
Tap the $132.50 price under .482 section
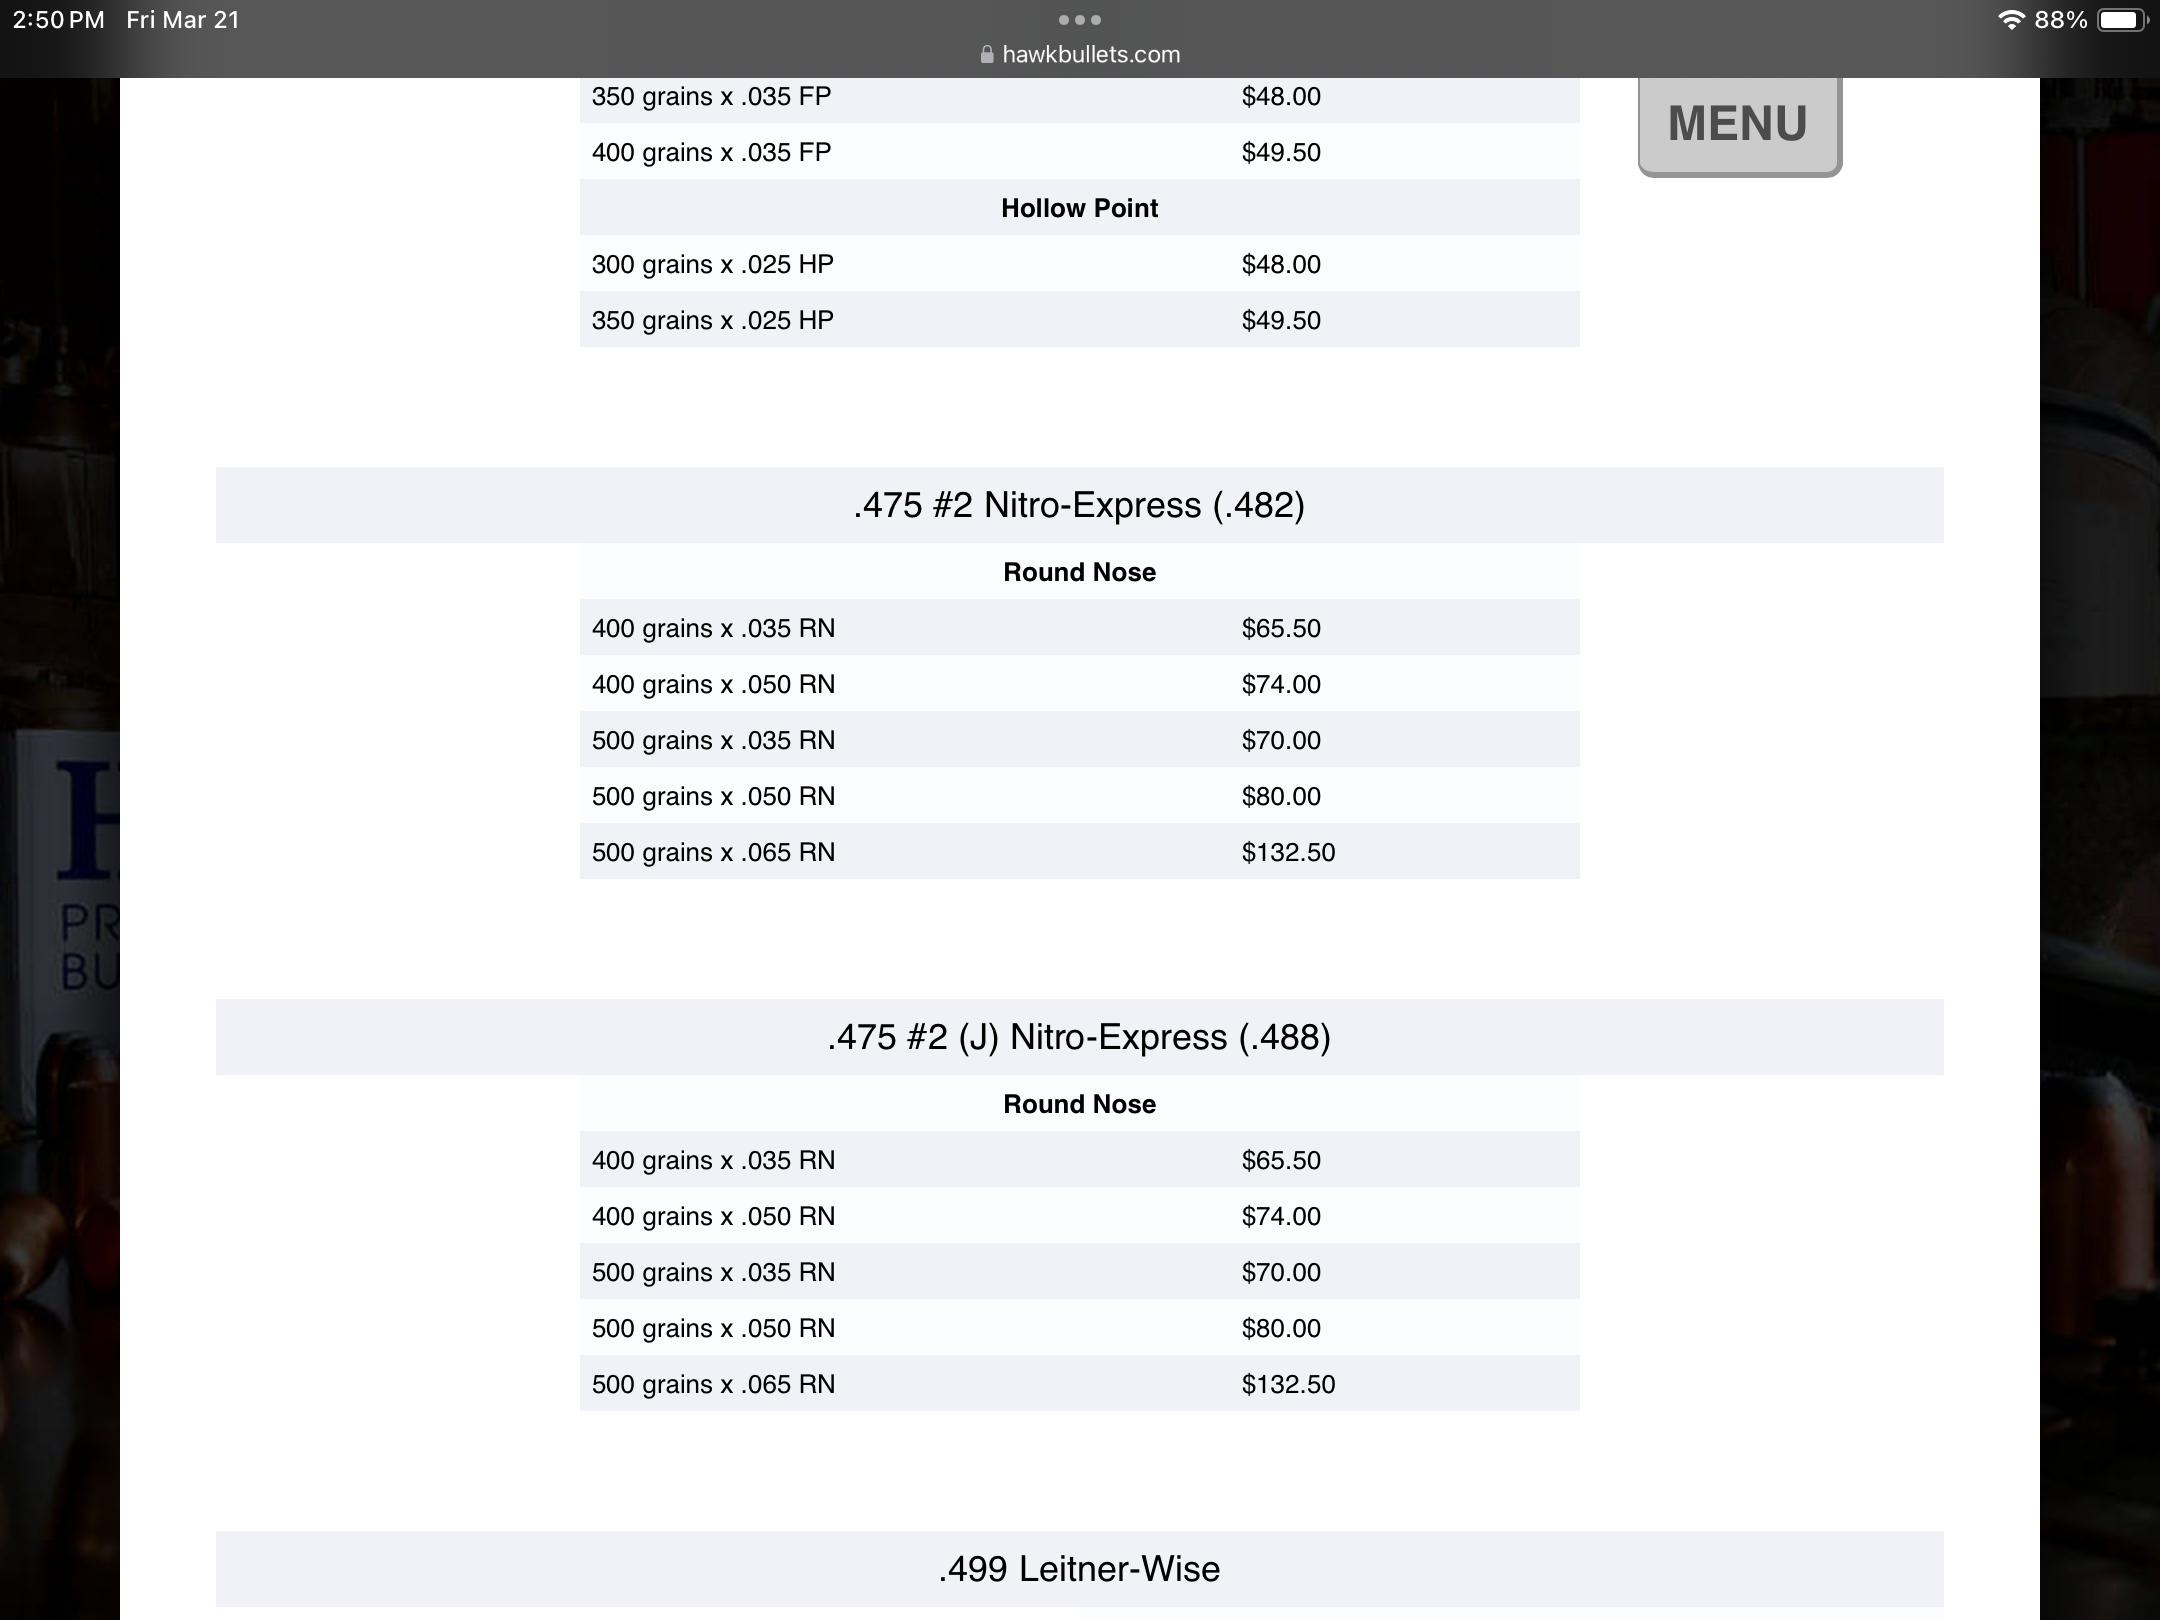pyautogui.click(x=1288, y=852)
